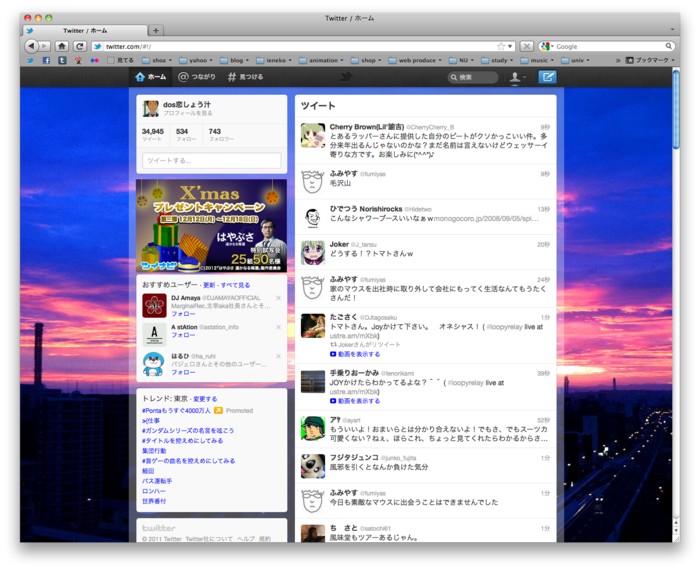Select the Twitter / ホーム browser tab

(x=85, y=30)
